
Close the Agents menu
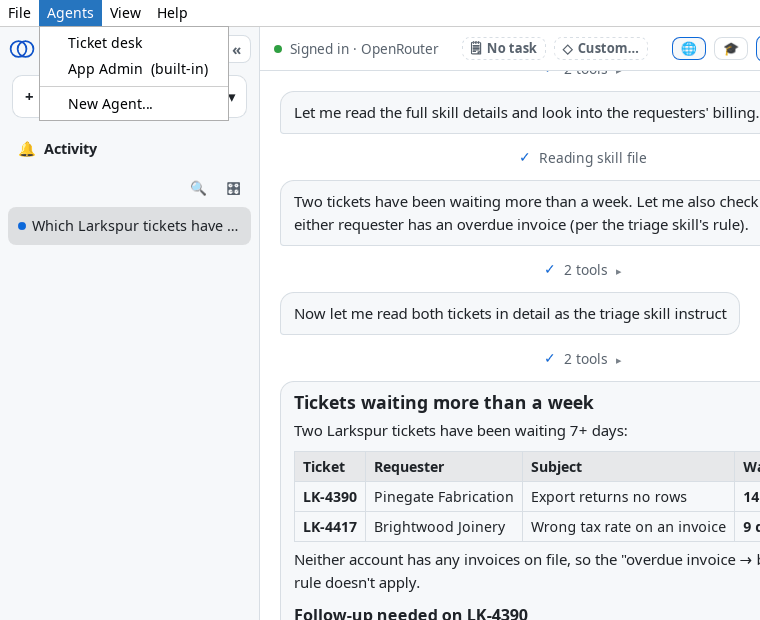[x=70, y=13]
